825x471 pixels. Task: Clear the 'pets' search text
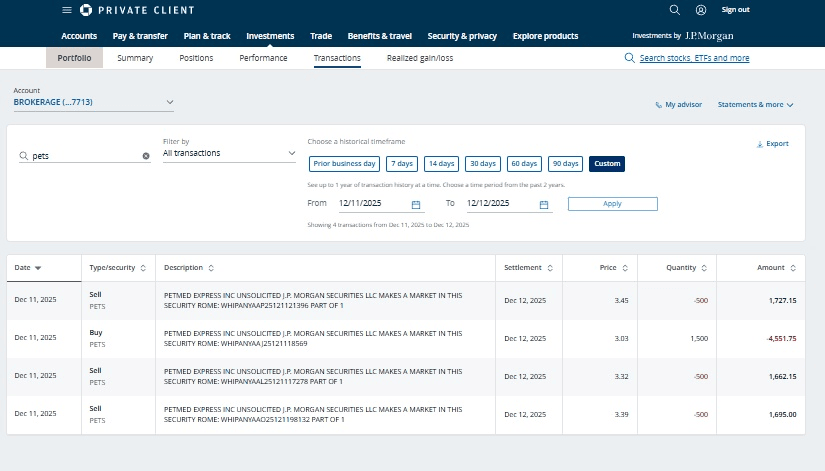tap(146, 156)
